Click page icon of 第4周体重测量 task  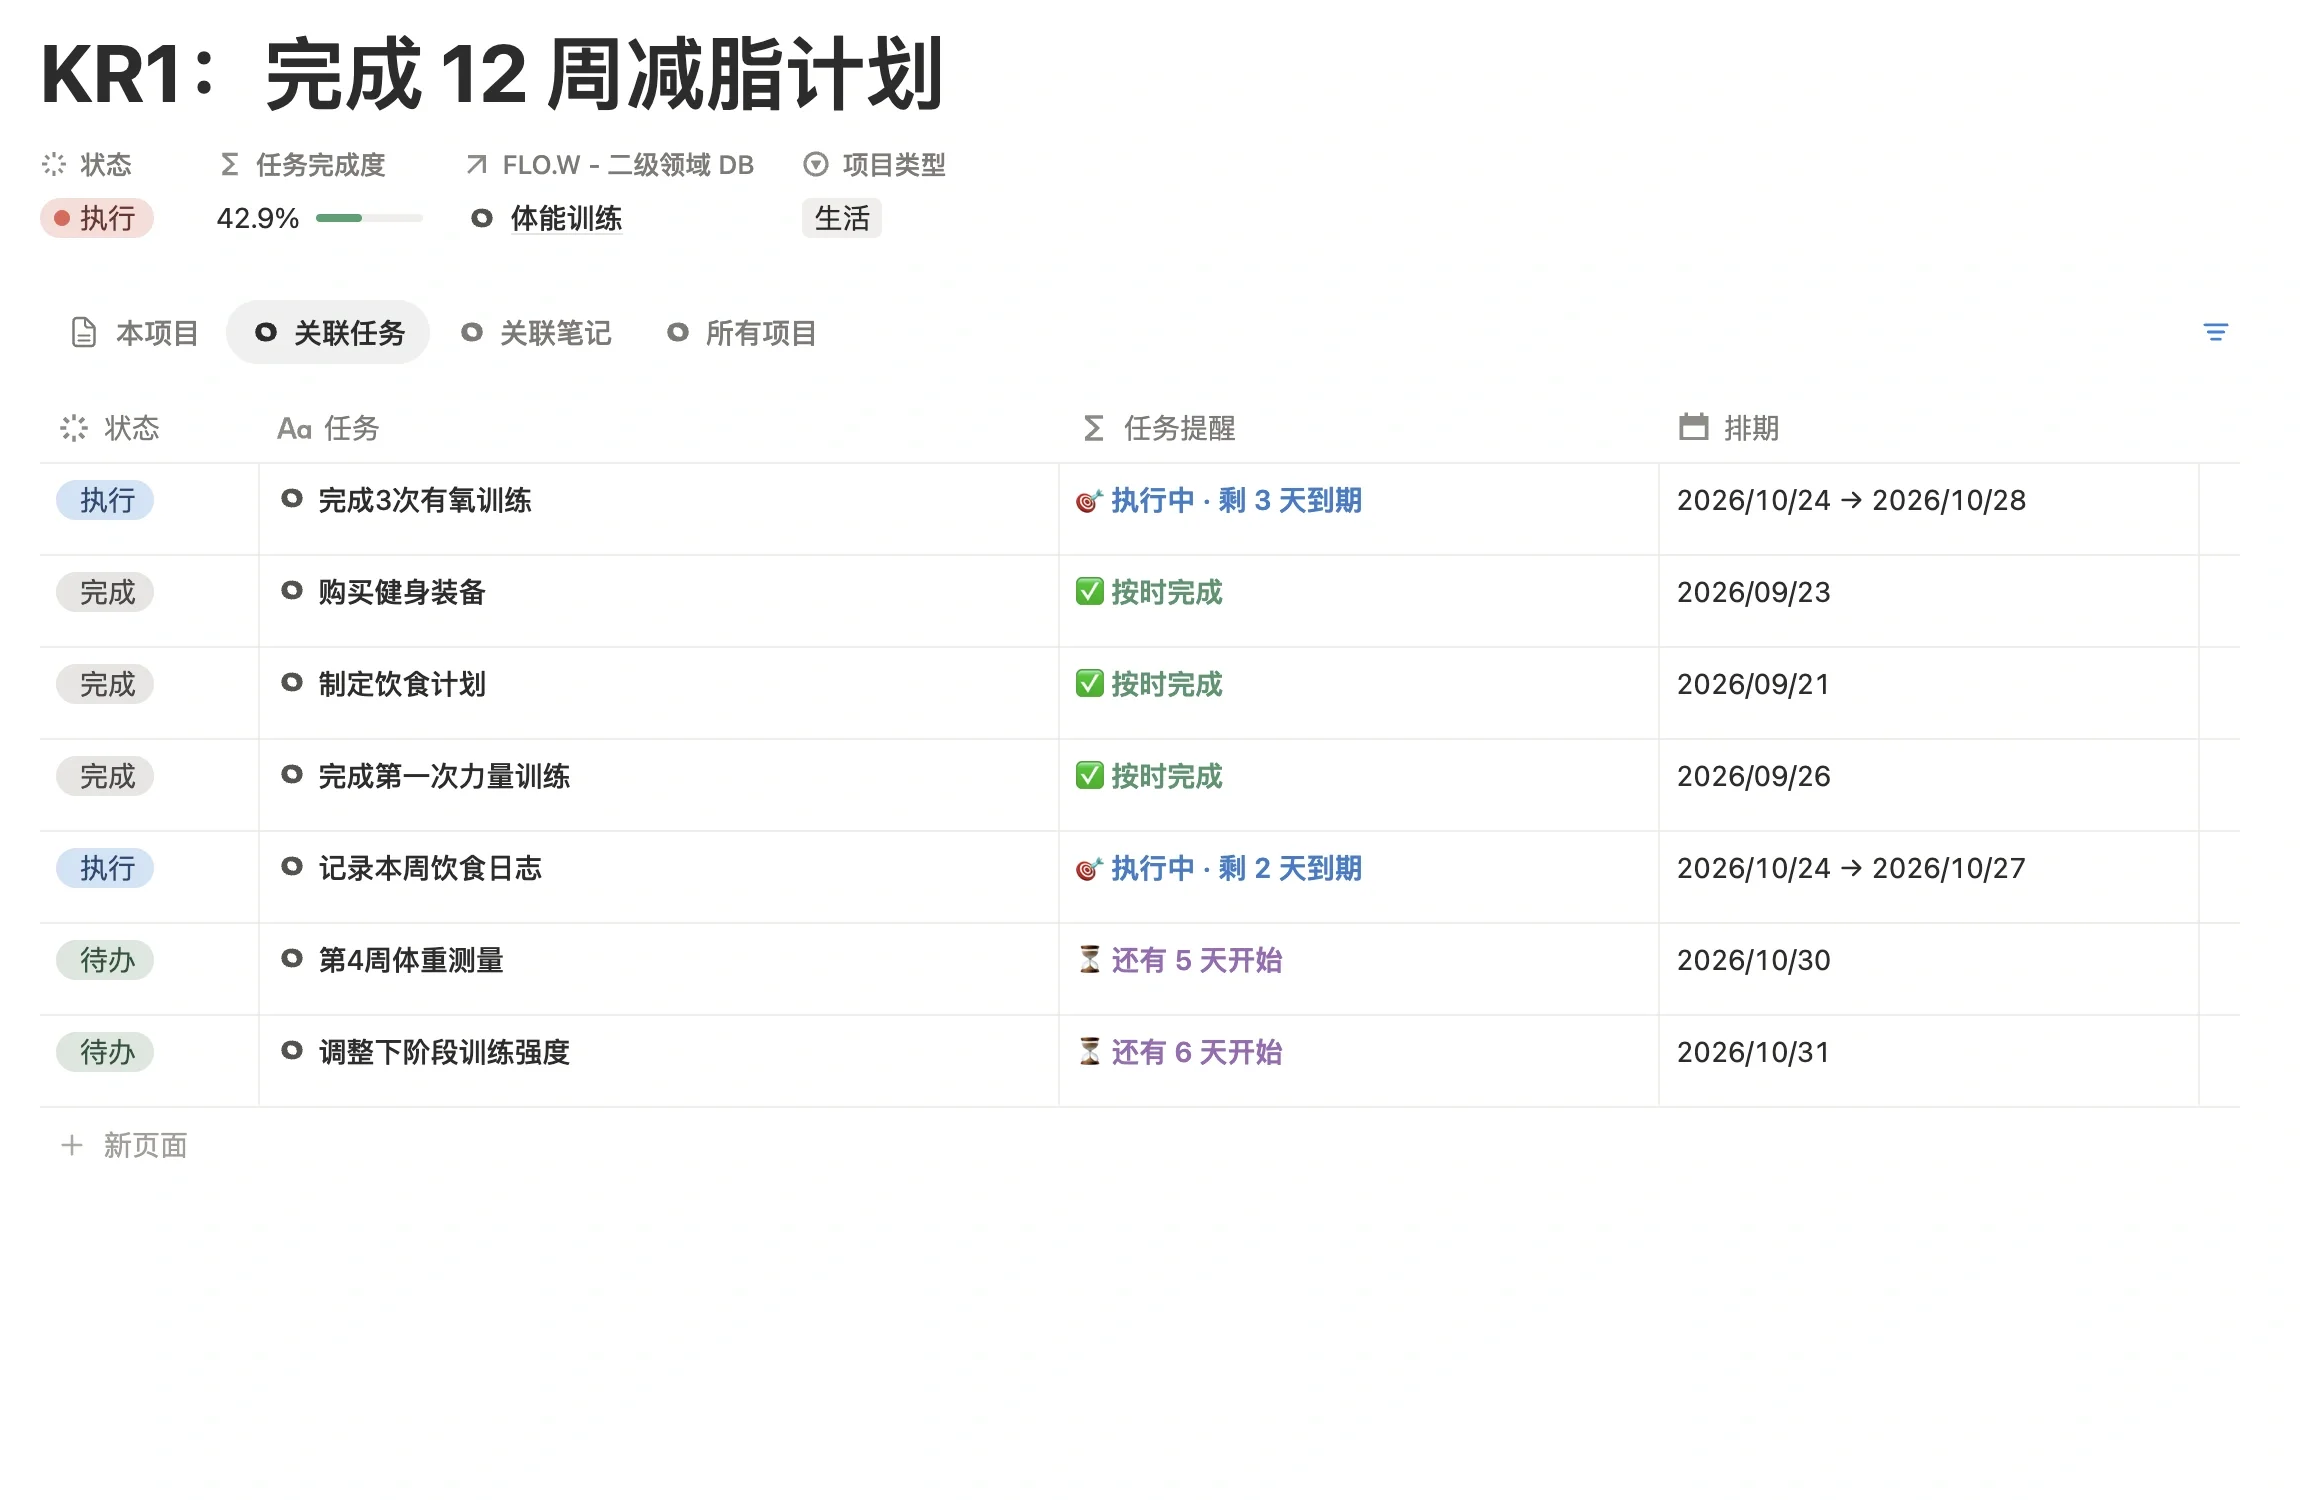click(291, 958)
